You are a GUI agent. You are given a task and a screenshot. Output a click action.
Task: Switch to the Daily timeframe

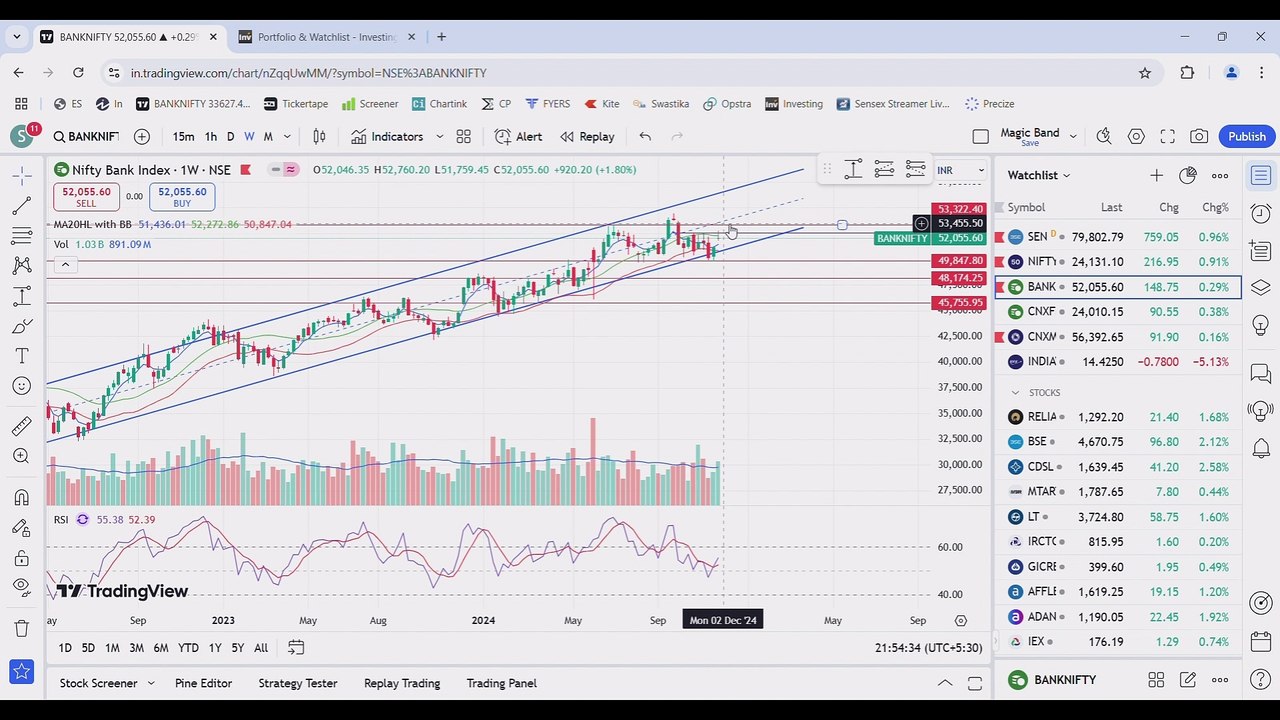tap(230, 136)
